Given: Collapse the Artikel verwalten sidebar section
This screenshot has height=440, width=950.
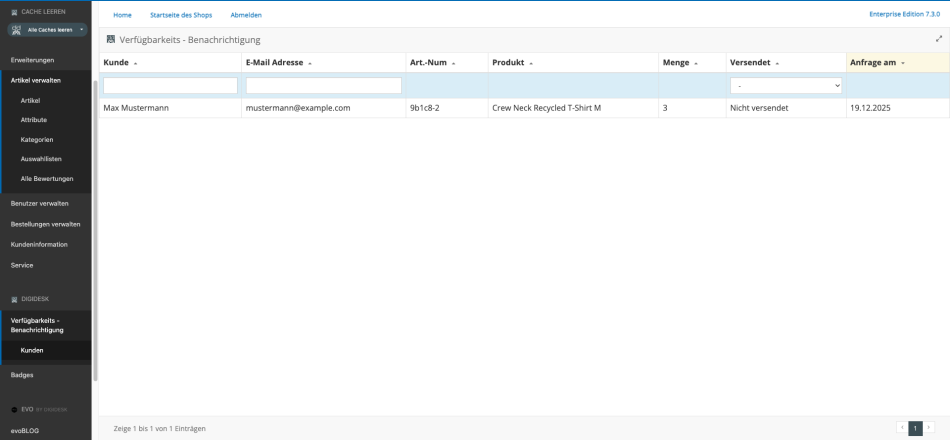Looking at the screenshot, I should point(36,80).
